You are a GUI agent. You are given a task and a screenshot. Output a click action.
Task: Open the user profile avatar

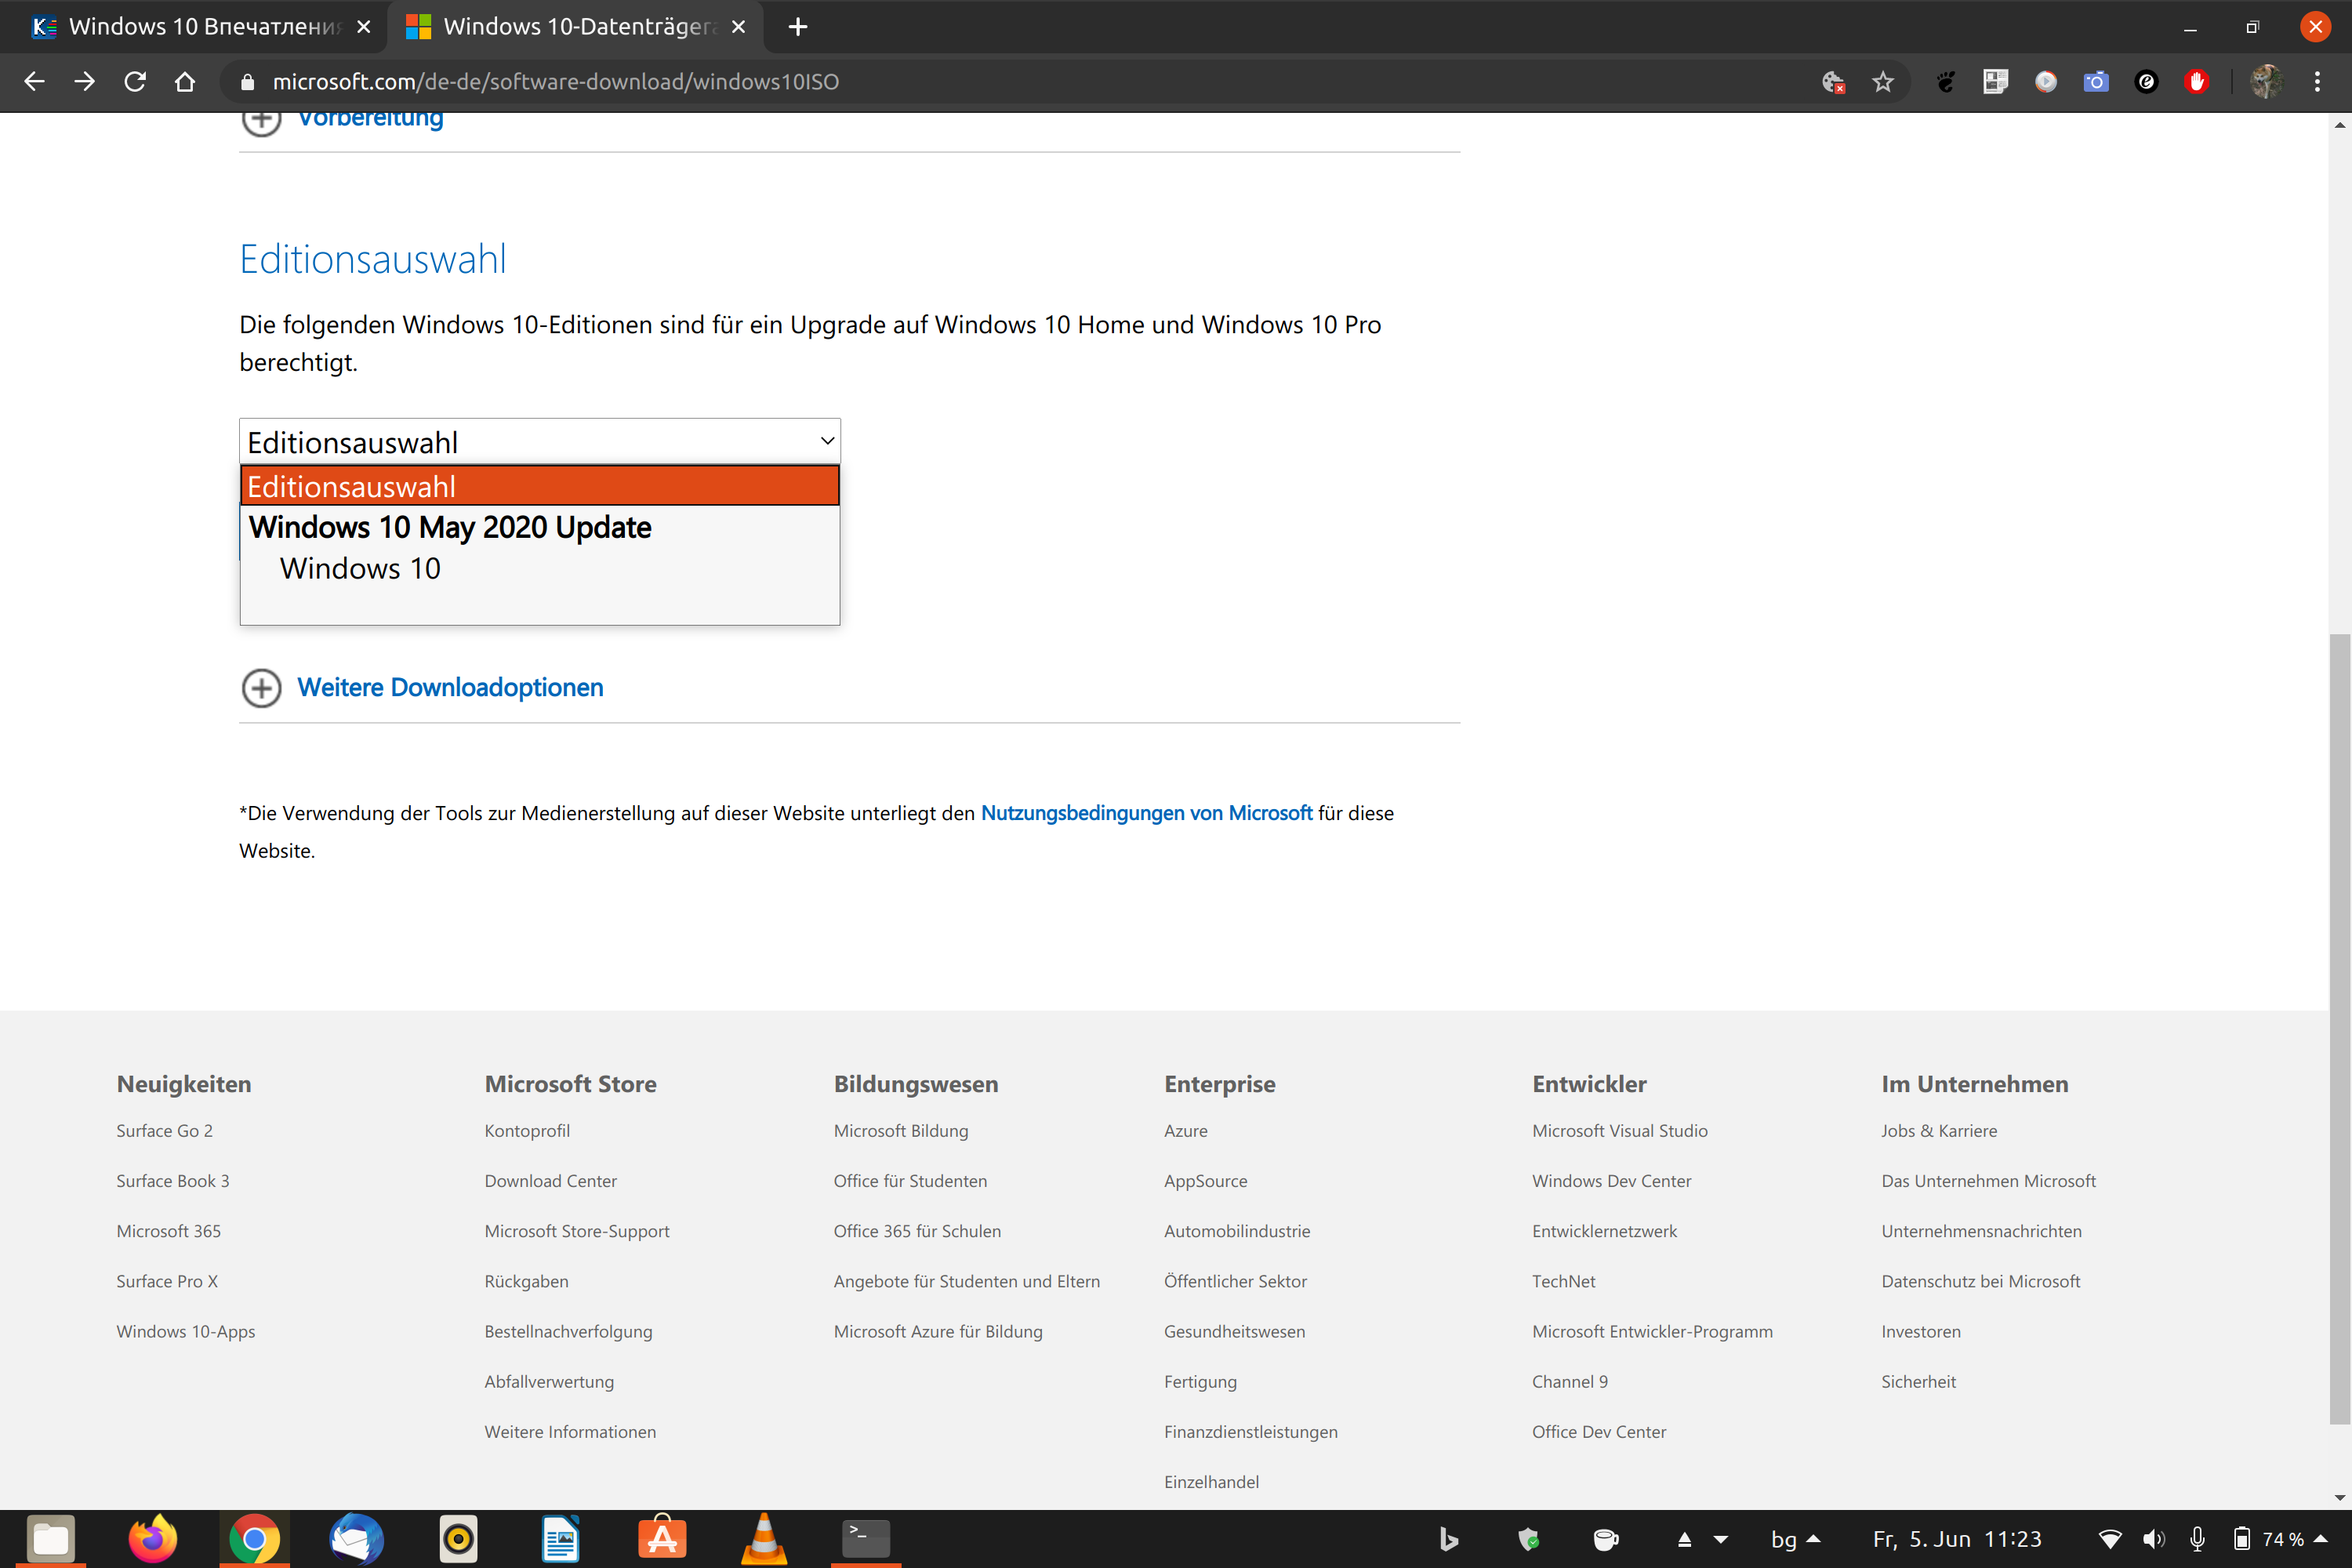coord(2266,82)
